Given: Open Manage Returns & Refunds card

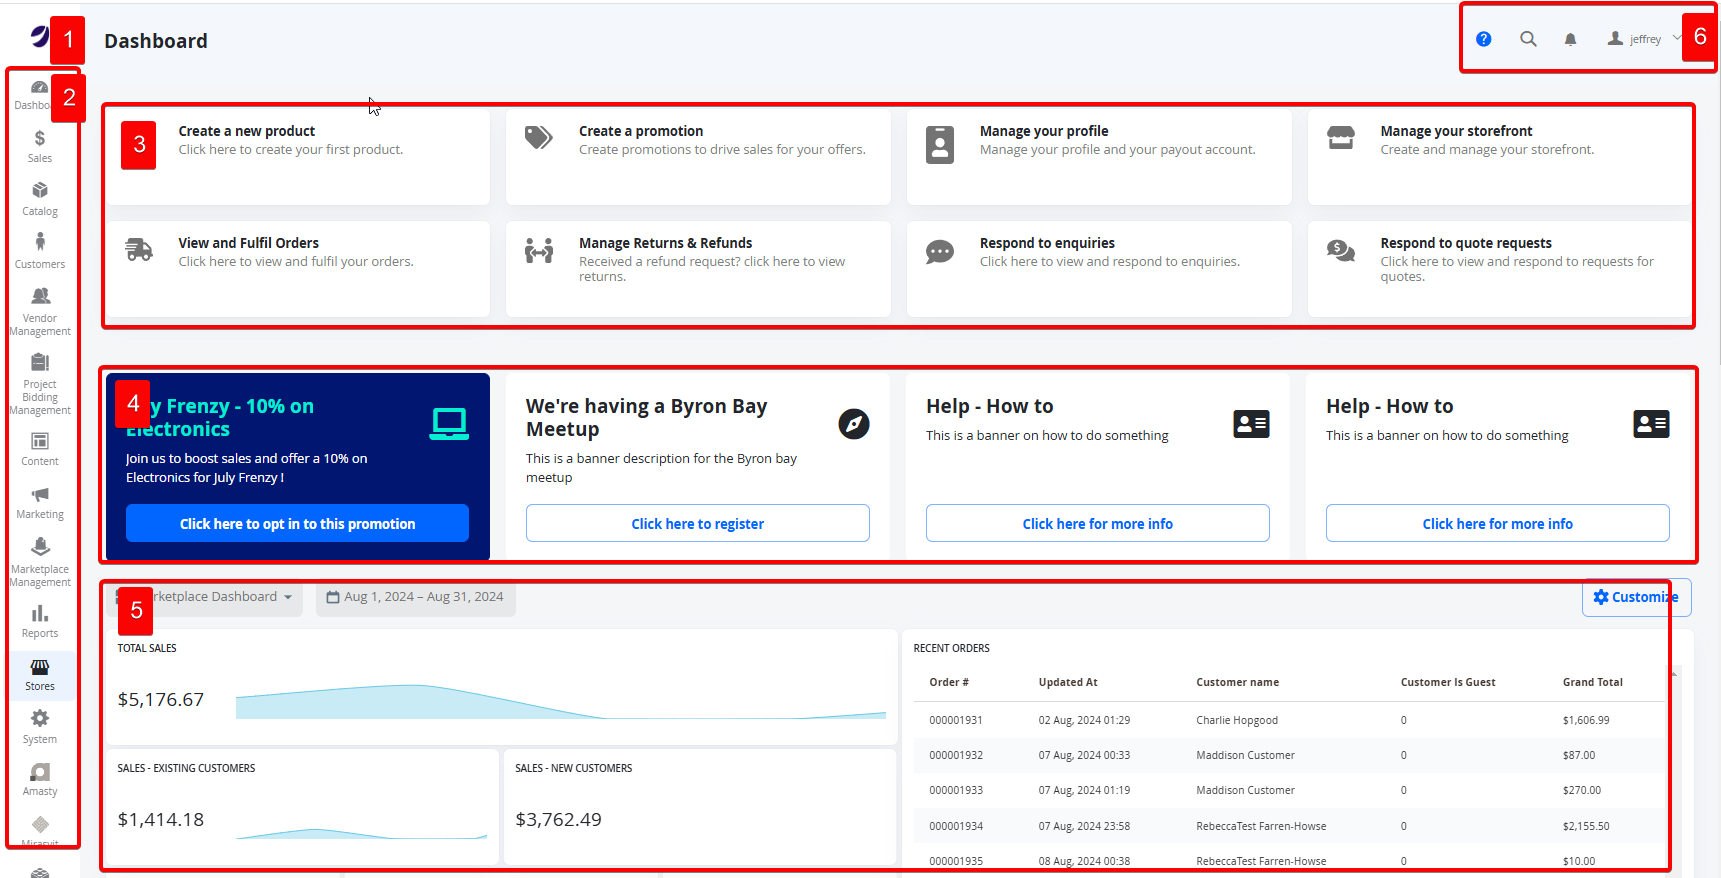Looking at the screenshot, I should pyautogui.click(x=698, y=269).
